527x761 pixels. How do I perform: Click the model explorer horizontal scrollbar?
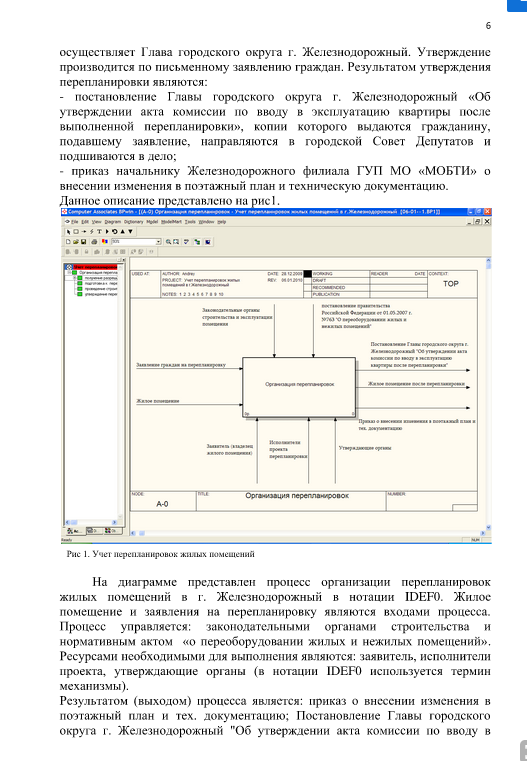[91, 522]
